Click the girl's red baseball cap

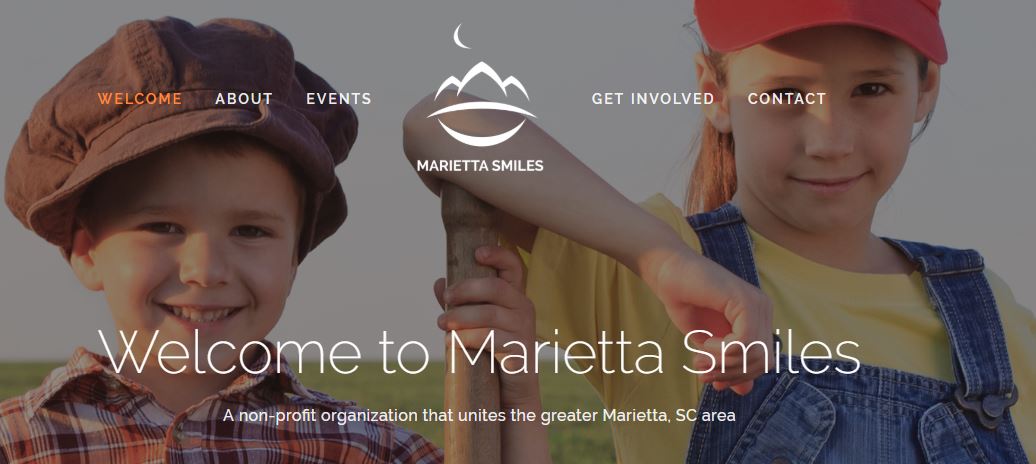(x=821, y=26)
